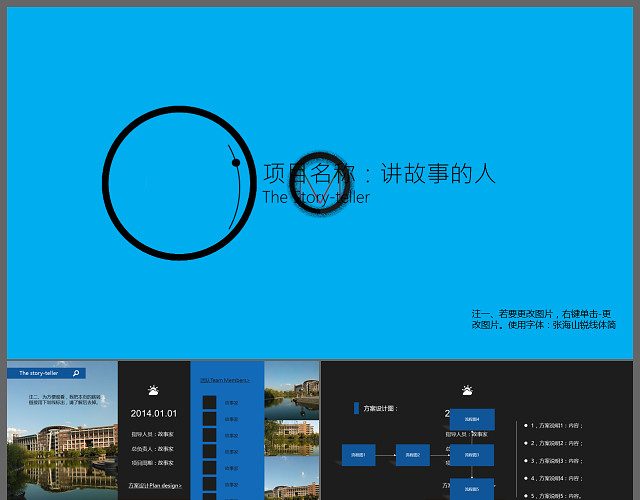
Task: Click the middle photo of building behind trees
Action: 292,438
